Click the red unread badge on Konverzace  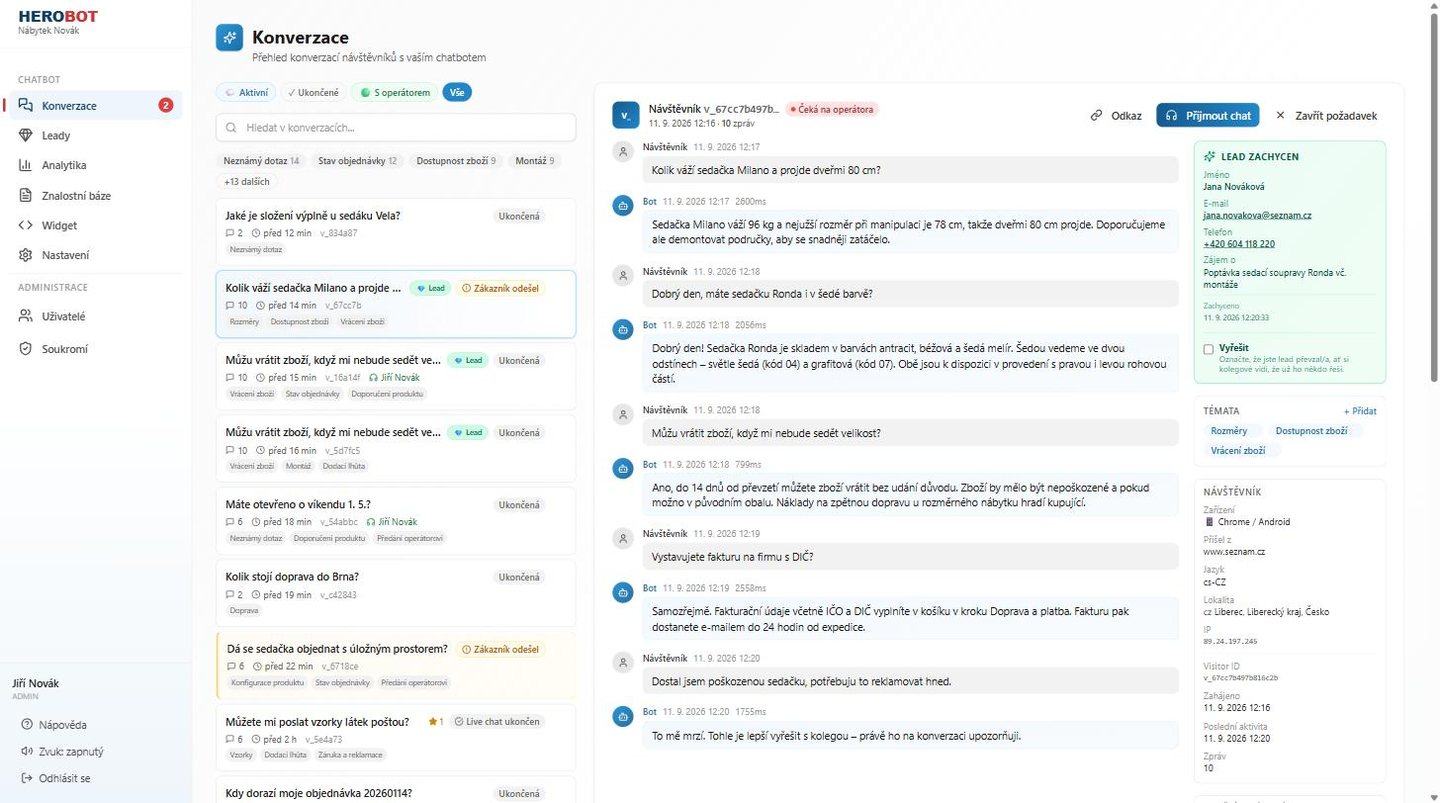coord(166,105)
